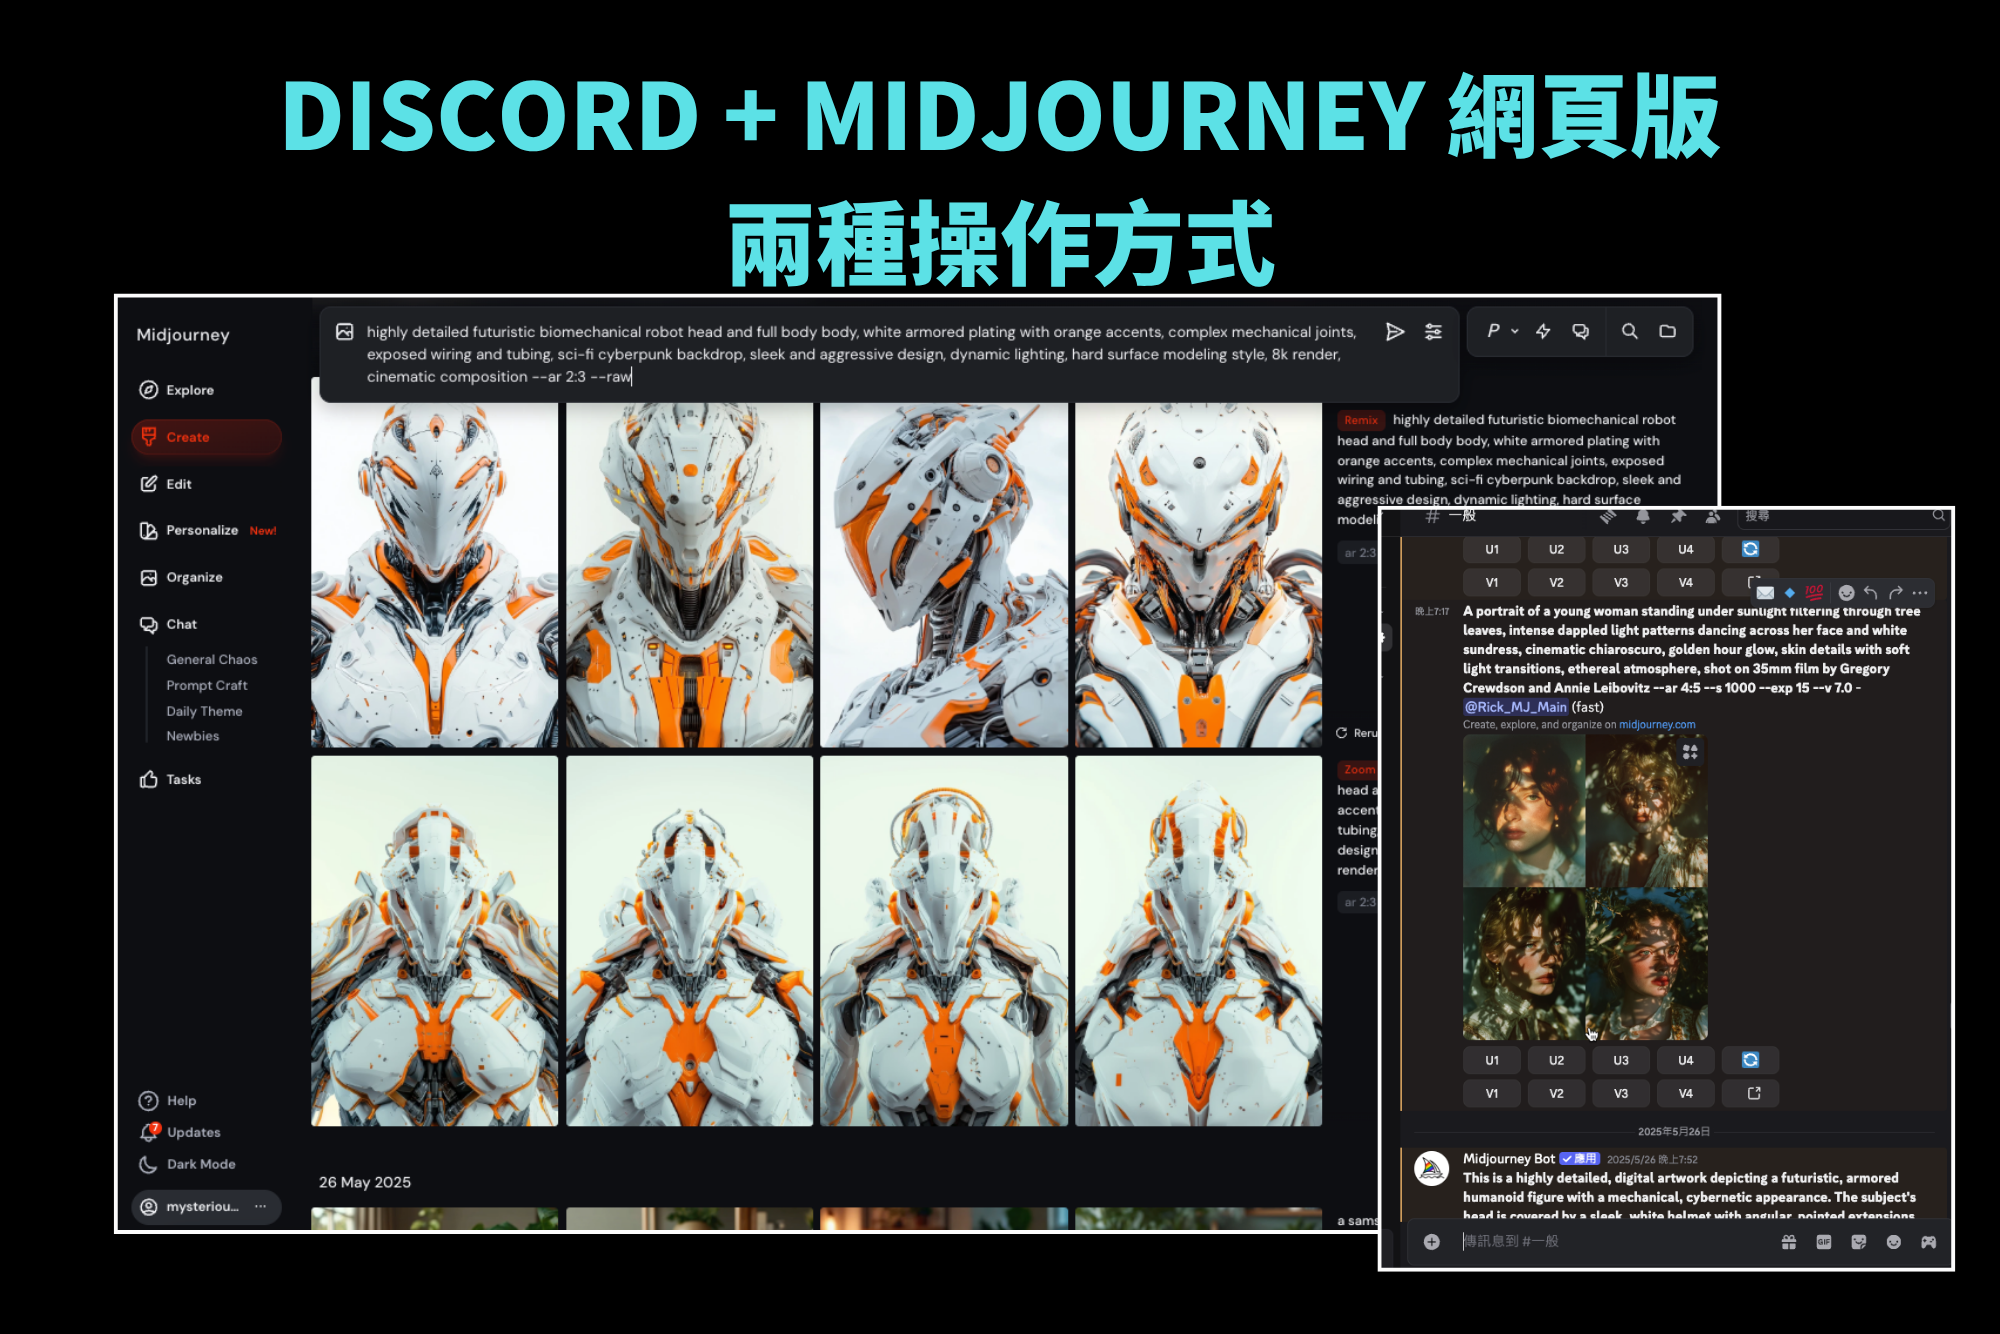Expand the P personalization dropdown
The height and width of the screenshot is (1334, 2000).
[1502, 331]
